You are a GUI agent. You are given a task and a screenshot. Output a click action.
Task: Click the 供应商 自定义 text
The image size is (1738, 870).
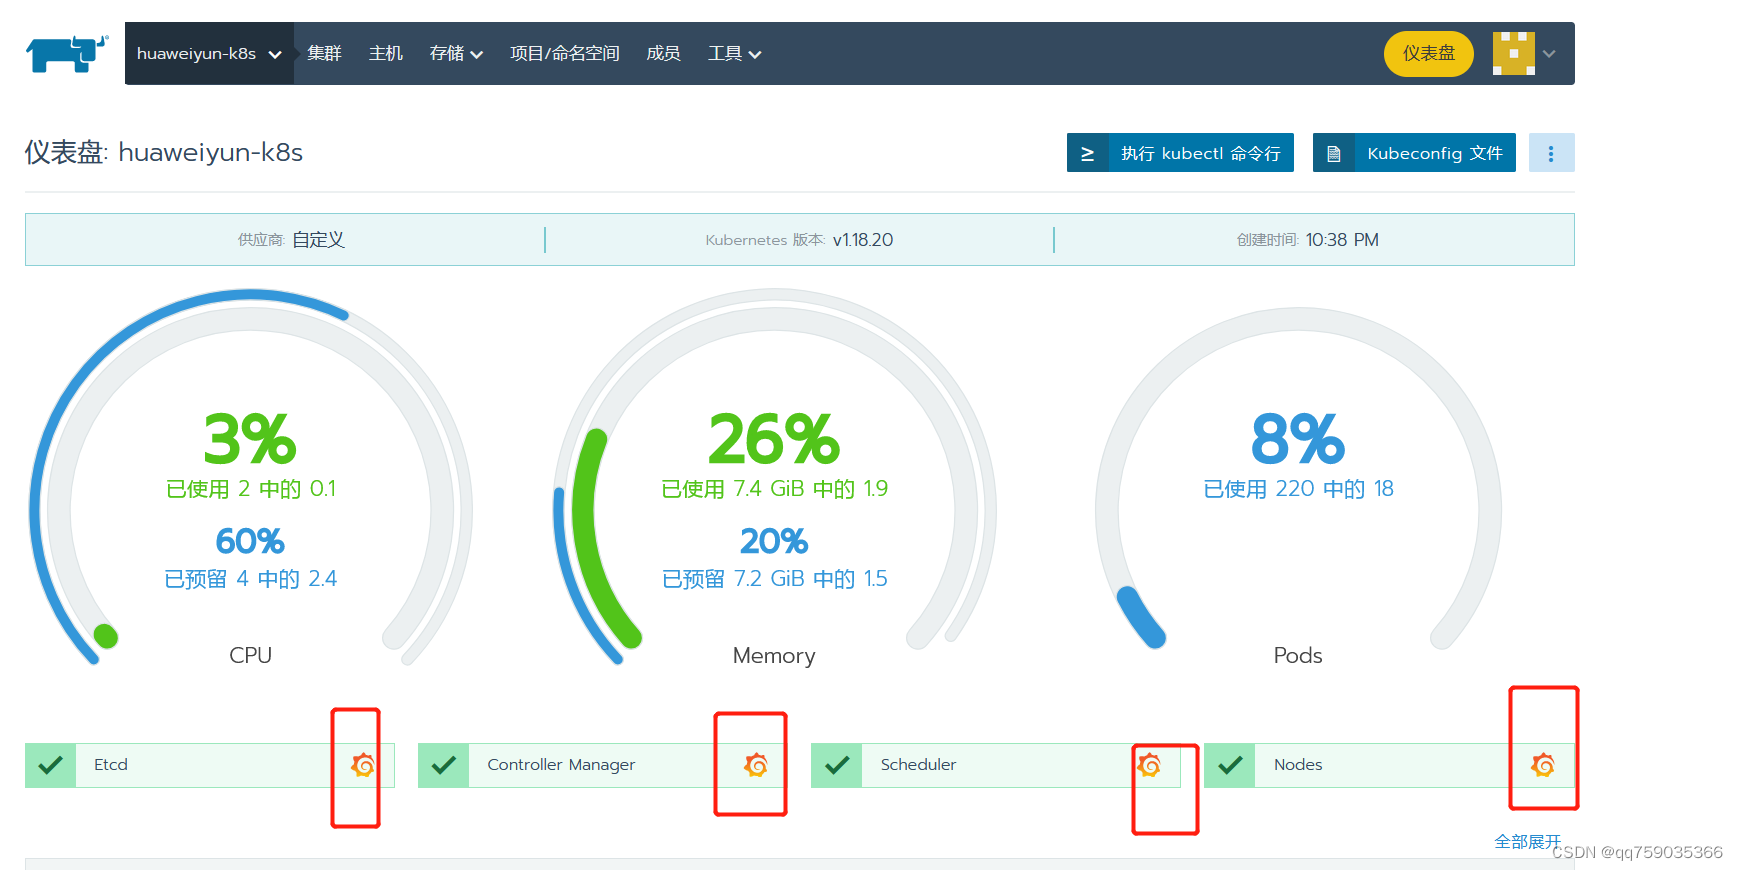[291, 240]
